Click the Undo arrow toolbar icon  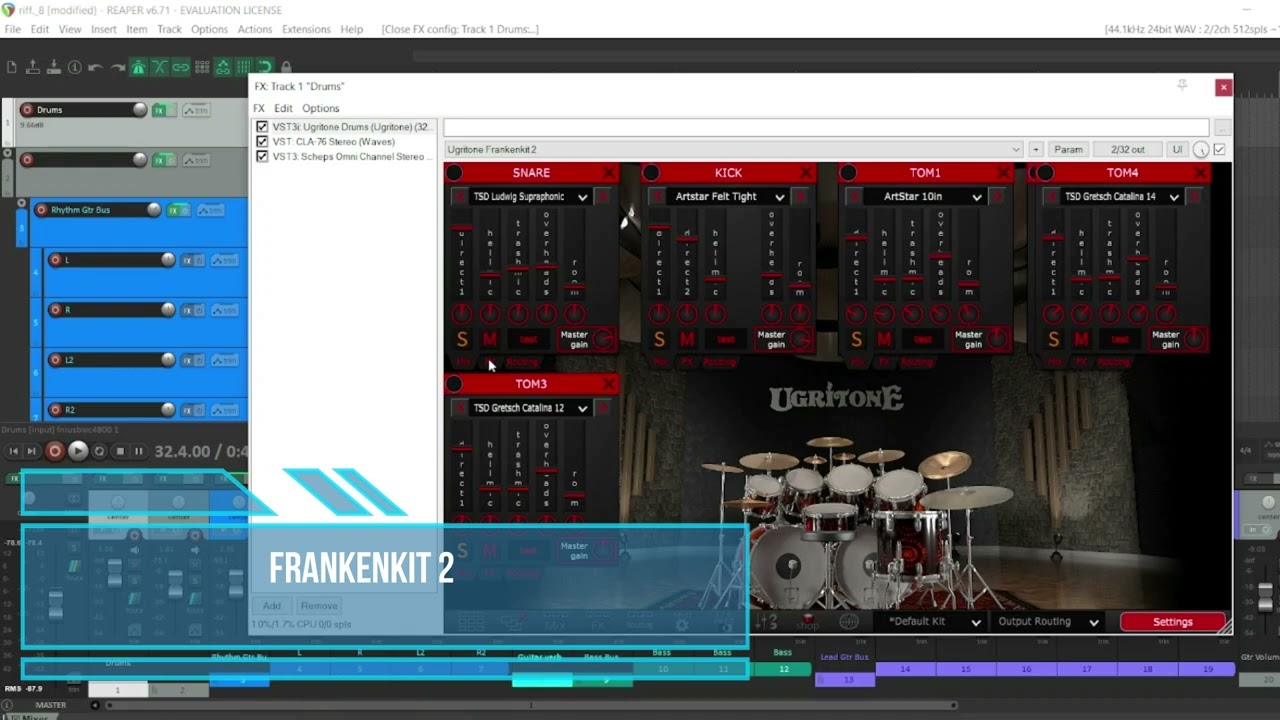(95, 67)
